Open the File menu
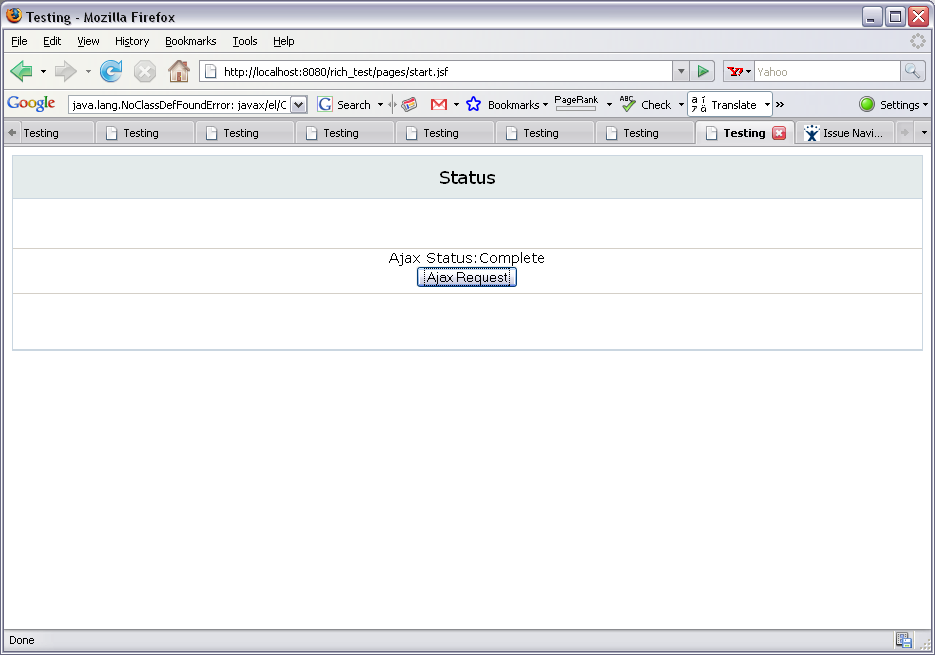Viewport: 935px width, 655px height. tap(19, 41)
